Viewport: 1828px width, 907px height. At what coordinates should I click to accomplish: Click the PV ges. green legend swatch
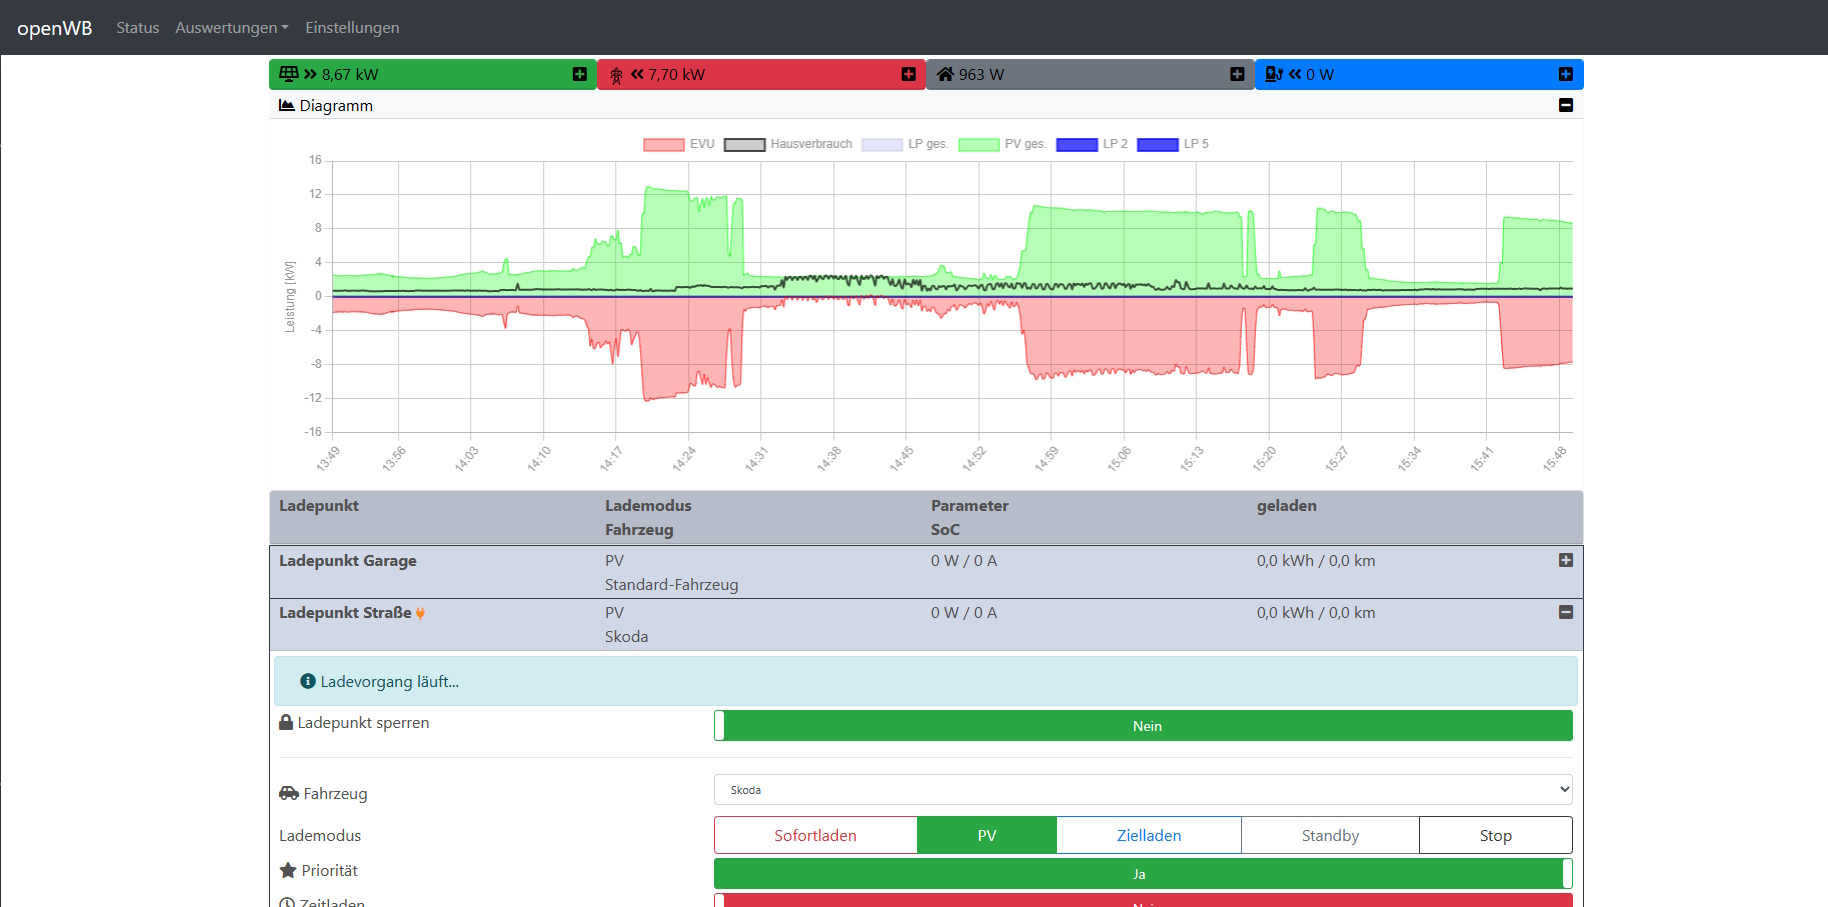click(x=979, y=145)
